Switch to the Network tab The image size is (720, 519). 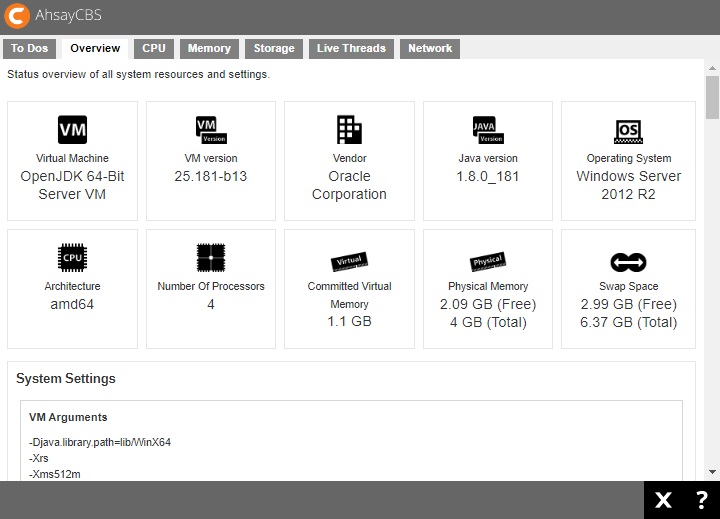[430, 48]
